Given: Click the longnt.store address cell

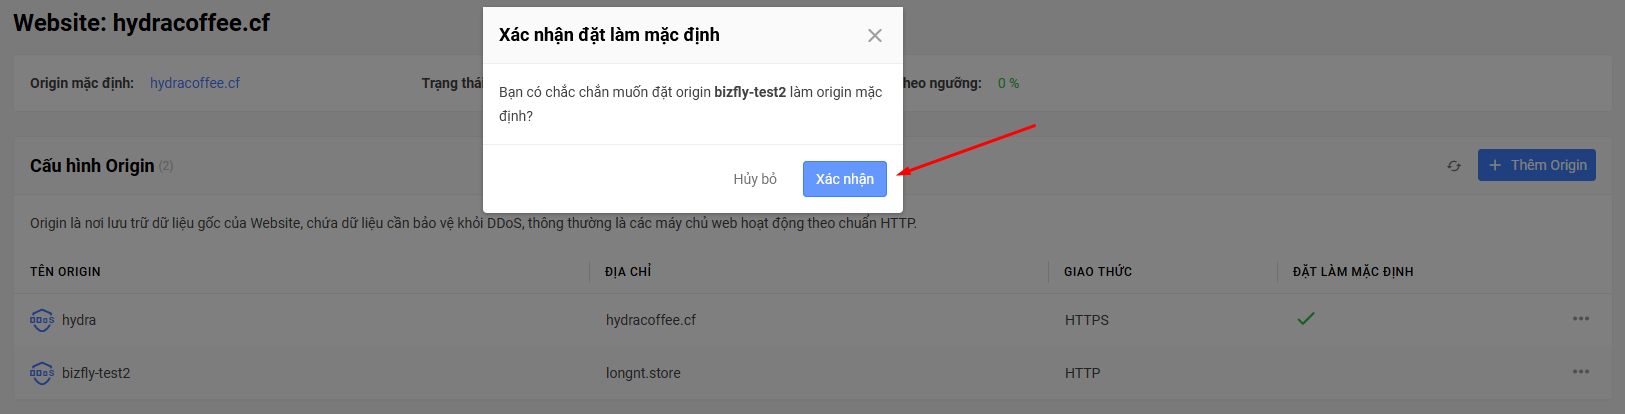Looking at the screenshot, I should click(x=643, y=373).
